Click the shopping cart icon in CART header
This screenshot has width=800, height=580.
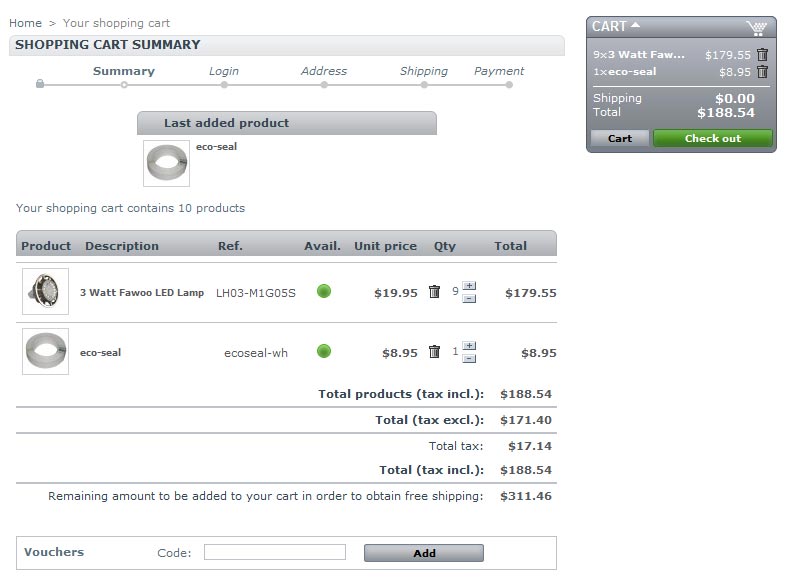(x=757, y=28)
